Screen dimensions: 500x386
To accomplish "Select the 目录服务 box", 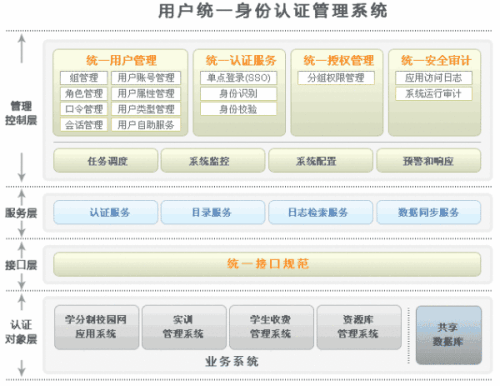I will (213, 212).
